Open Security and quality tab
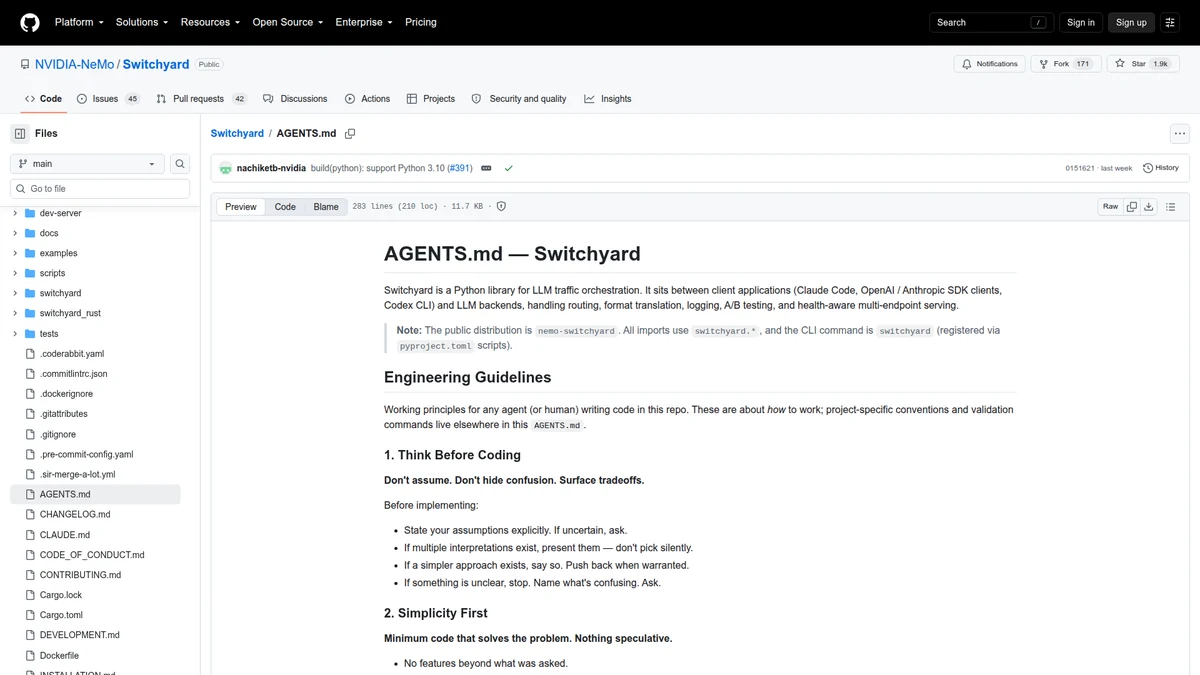Screen dimensions: 1200x675 coord(519,99)
